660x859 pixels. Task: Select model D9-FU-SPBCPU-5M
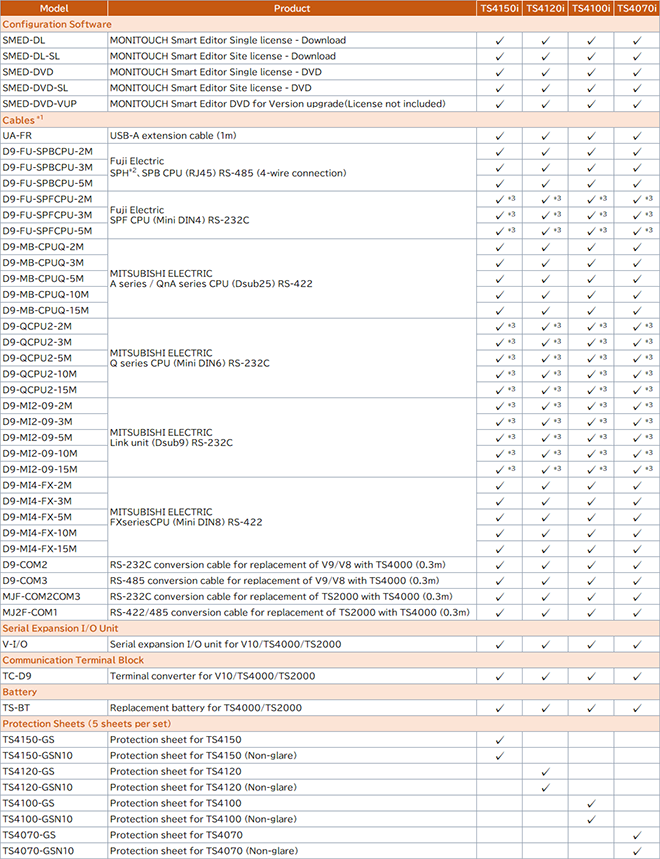(48, 183)
